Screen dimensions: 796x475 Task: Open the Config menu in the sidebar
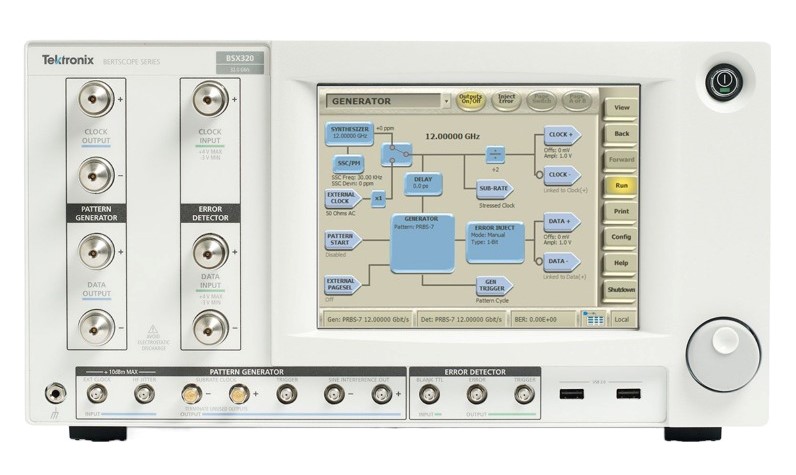(621, 237)
